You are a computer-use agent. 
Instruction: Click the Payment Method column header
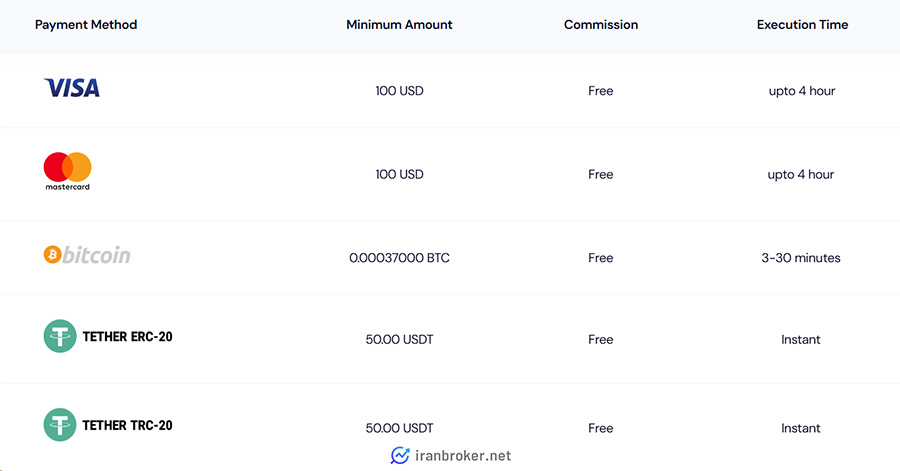pyautogui.click(x=86, y=25)
